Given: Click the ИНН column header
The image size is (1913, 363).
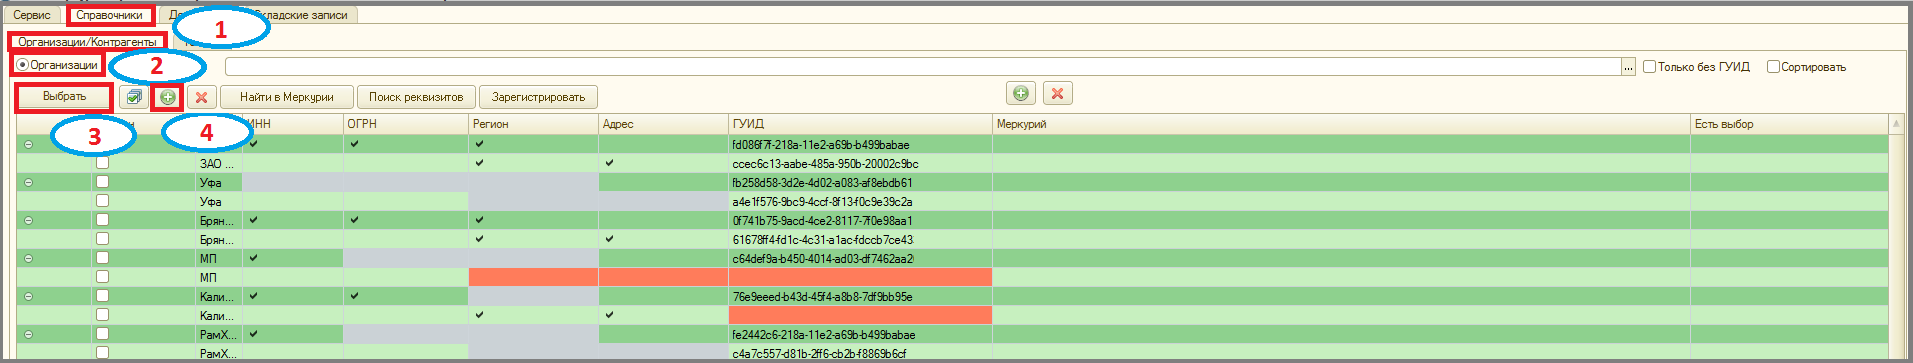Looking at the screenshot, I should click(292, 124).
